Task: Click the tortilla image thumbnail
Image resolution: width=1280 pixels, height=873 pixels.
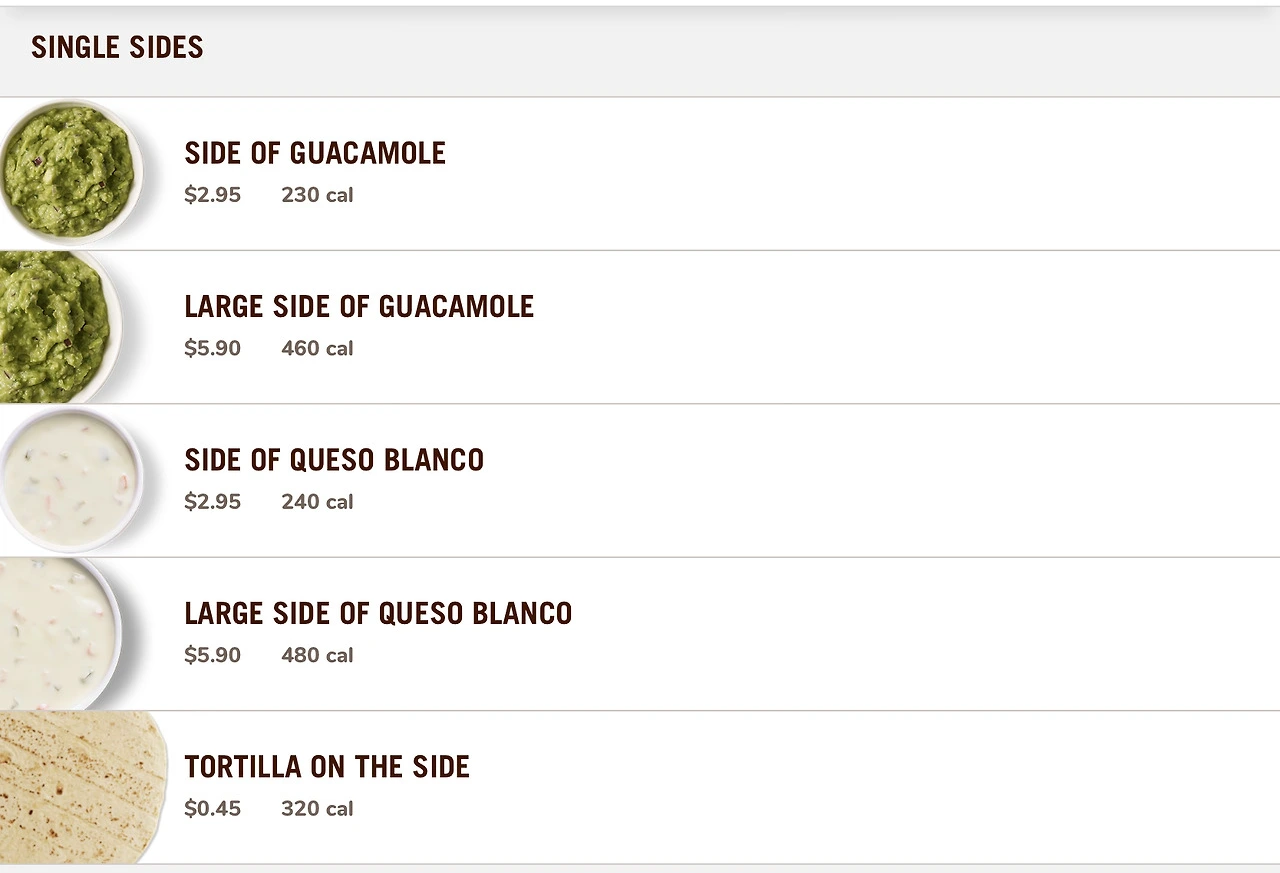Action: pos(80,787)
